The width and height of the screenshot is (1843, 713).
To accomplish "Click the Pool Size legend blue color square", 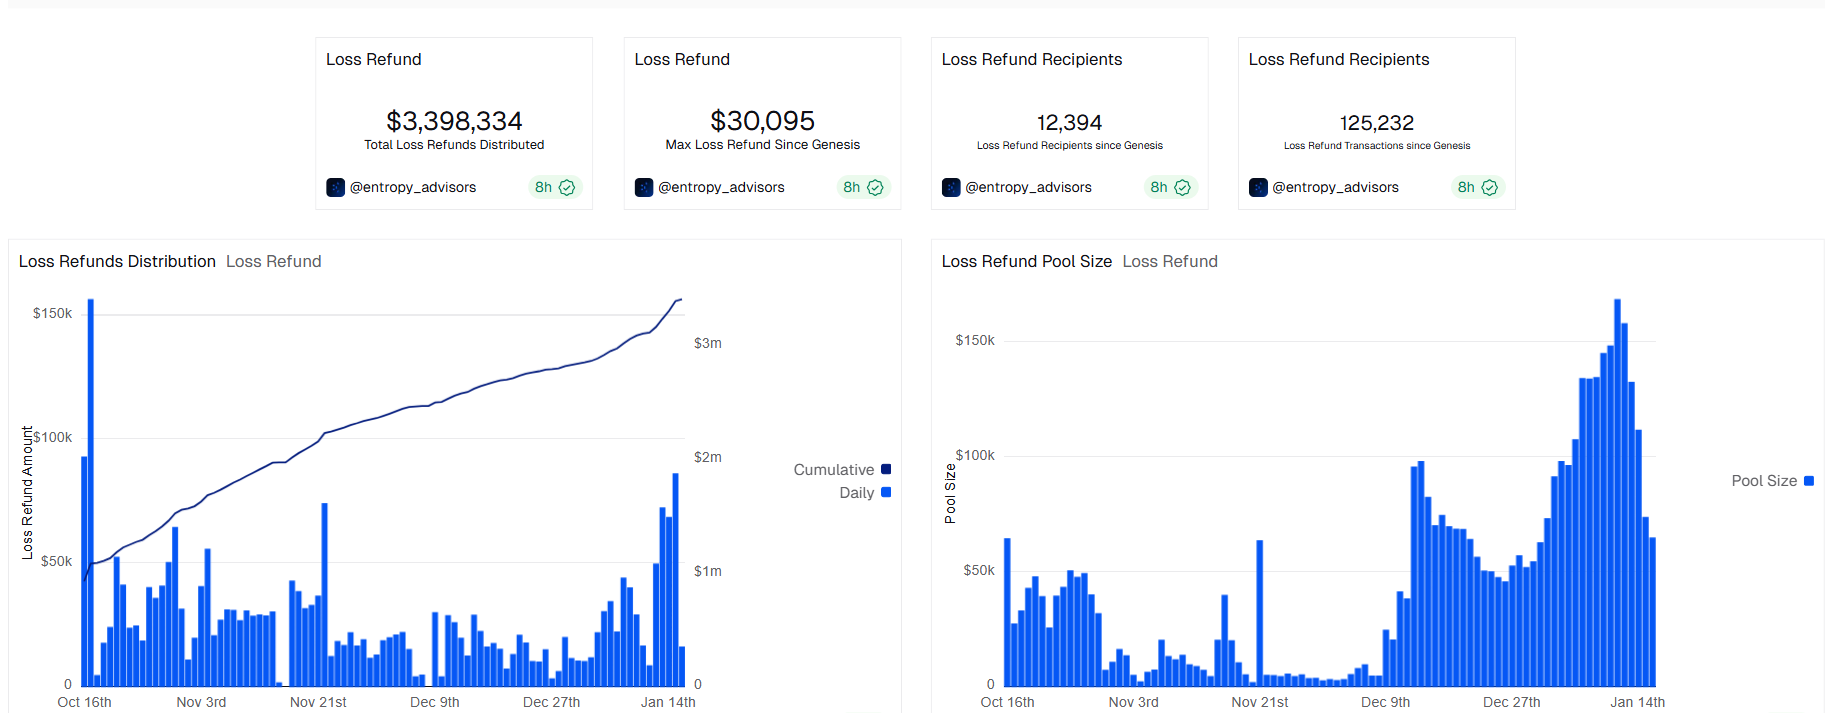I will coord(1808,481).
